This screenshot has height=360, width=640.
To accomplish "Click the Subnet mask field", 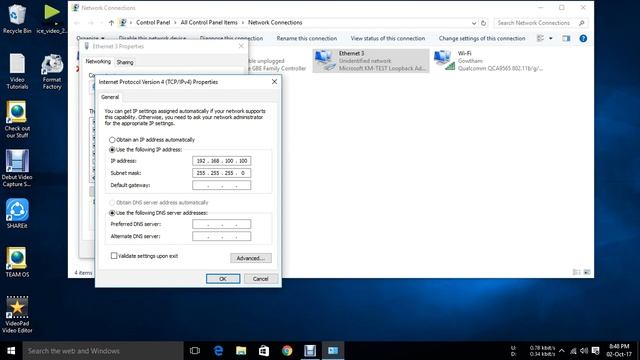I will point(222,173).
